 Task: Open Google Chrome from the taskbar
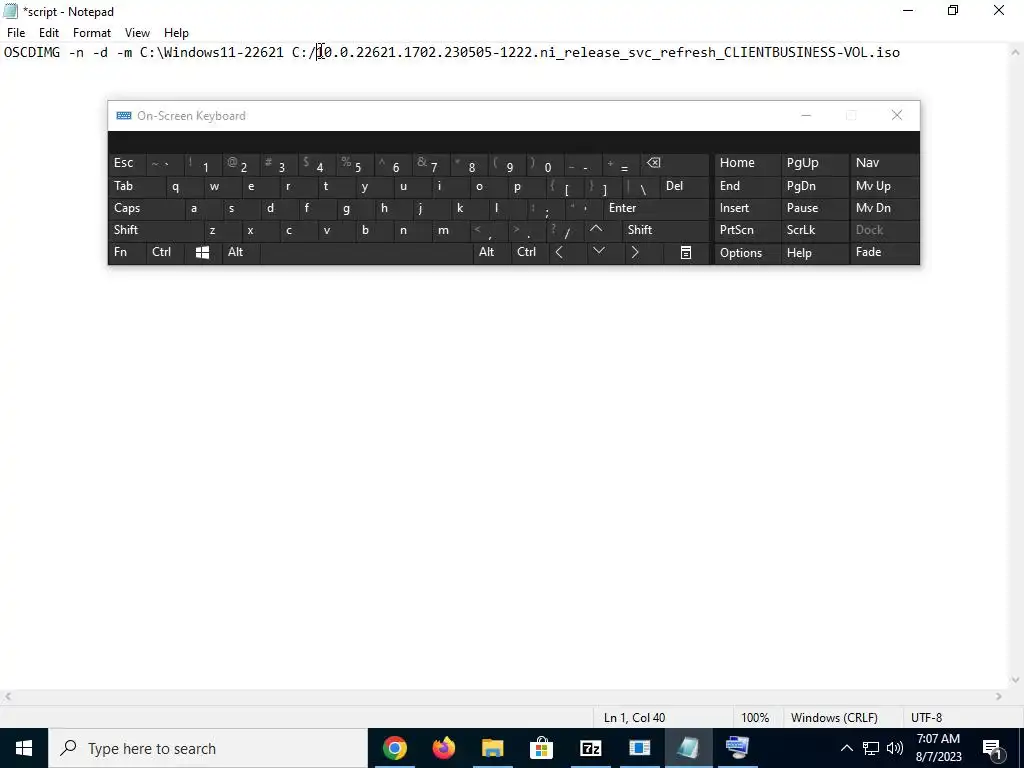pos(395,748)
